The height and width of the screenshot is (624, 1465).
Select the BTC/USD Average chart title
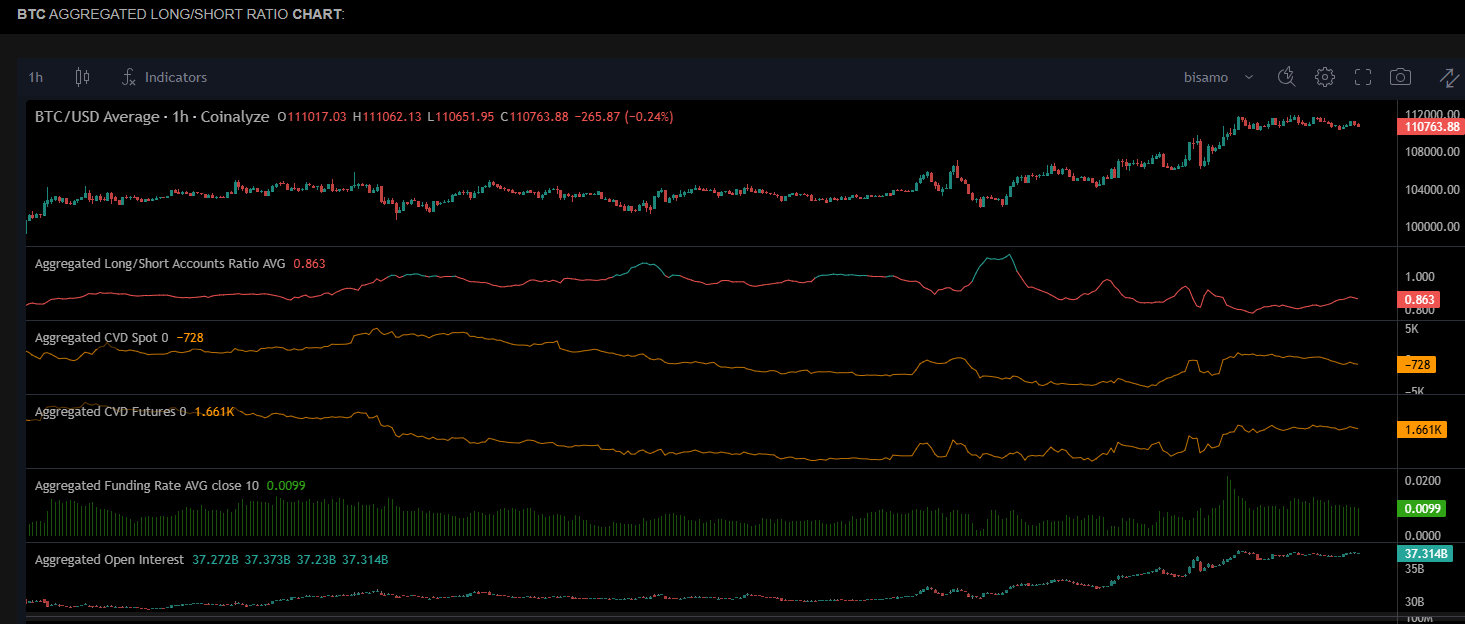[x=151, y=117]
